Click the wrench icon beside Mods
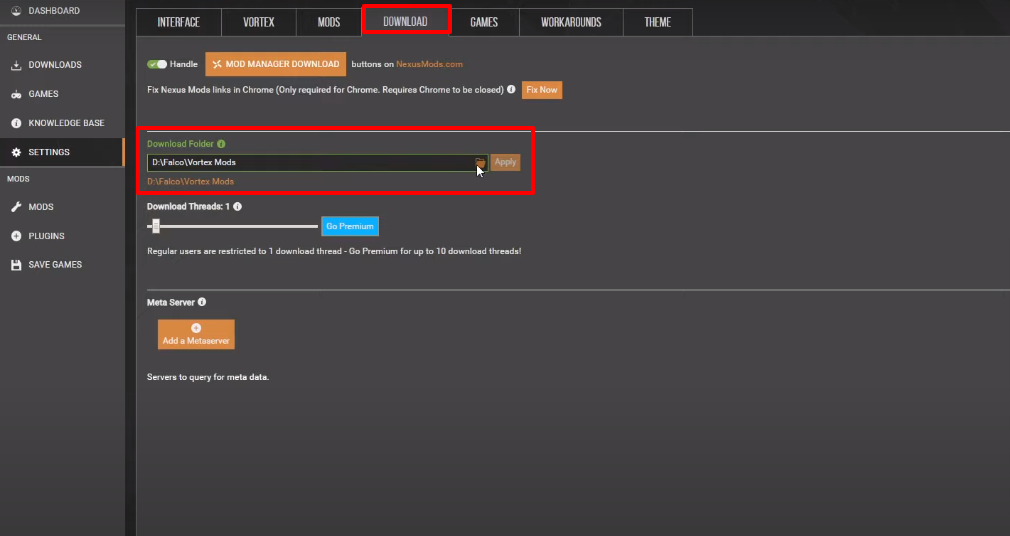Viewport: 1010px width, 536px height. click(16, 207)
